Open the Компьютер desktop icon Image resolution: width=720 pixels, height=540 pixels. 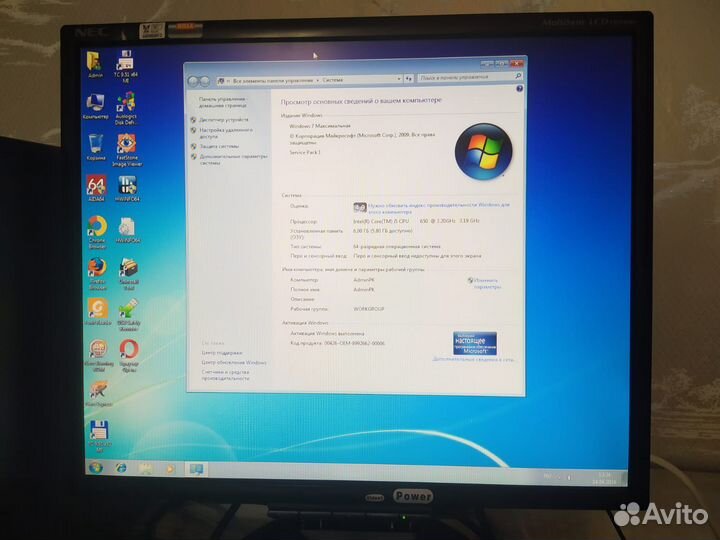pyautogui.click(x=96, y=107)
